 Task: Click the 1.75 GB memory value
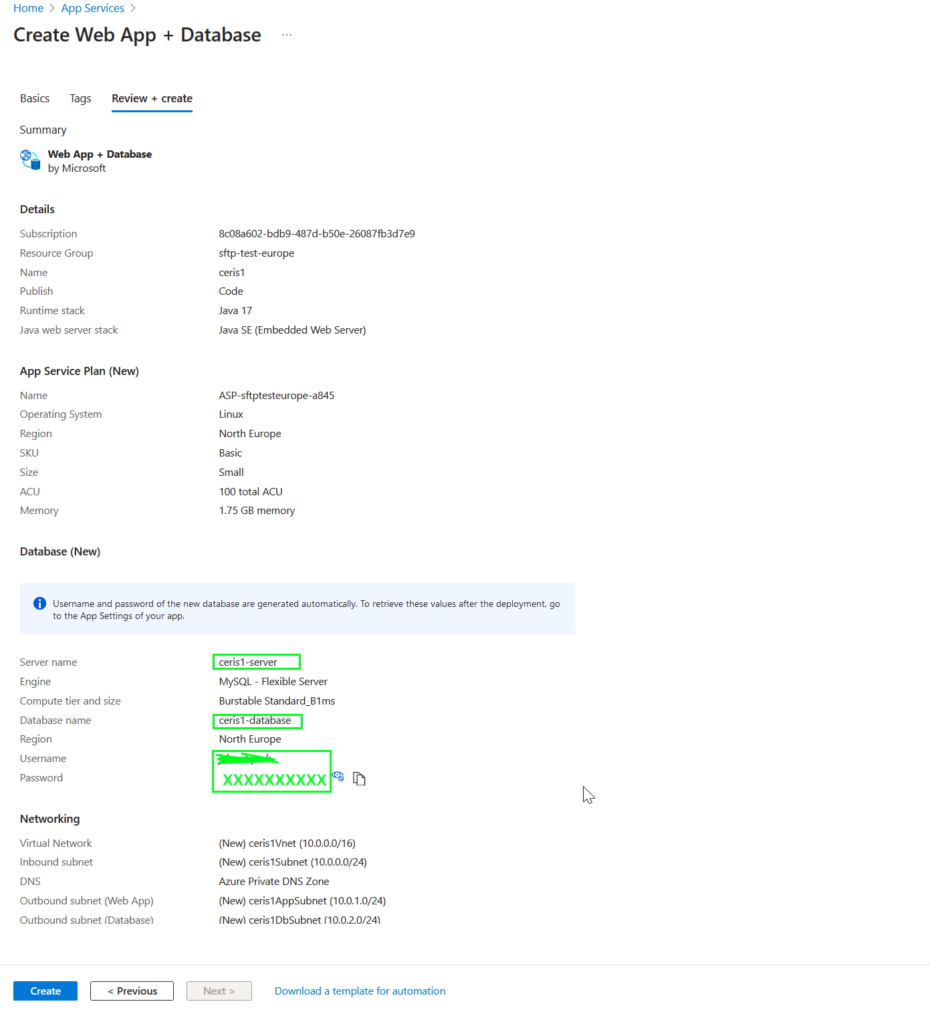click(257, 511)
